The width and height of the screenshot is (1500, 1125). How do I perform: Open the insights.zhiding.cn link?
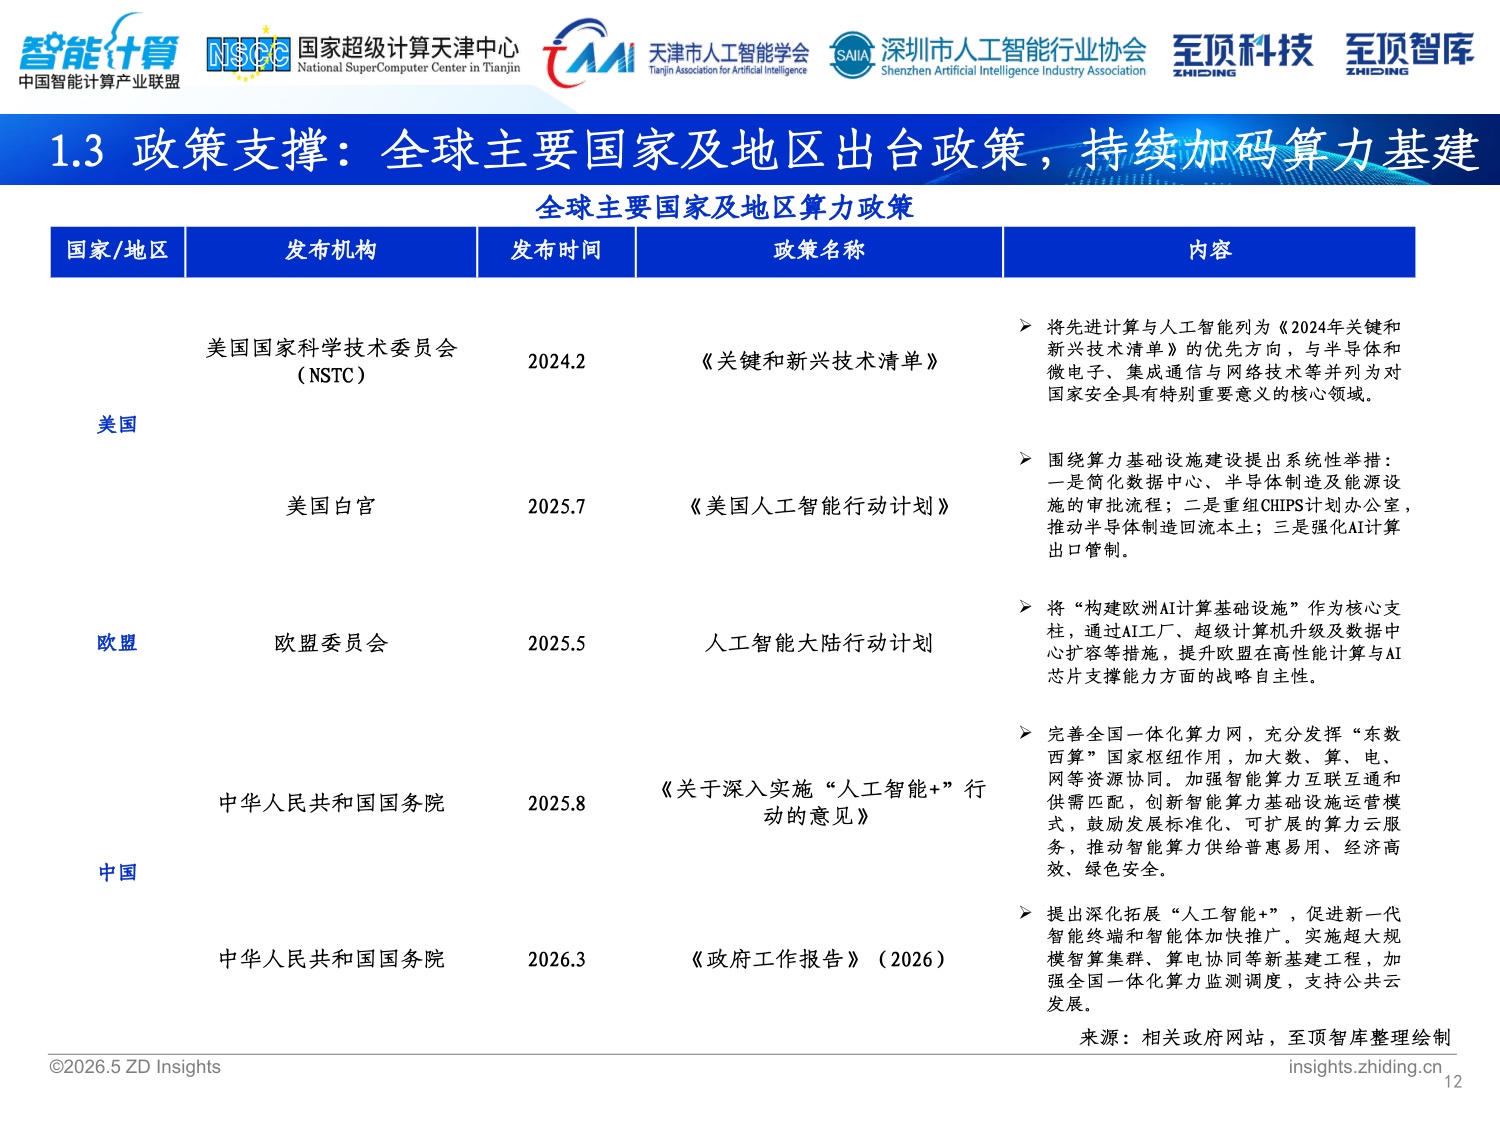(x=1365, y=1067)
